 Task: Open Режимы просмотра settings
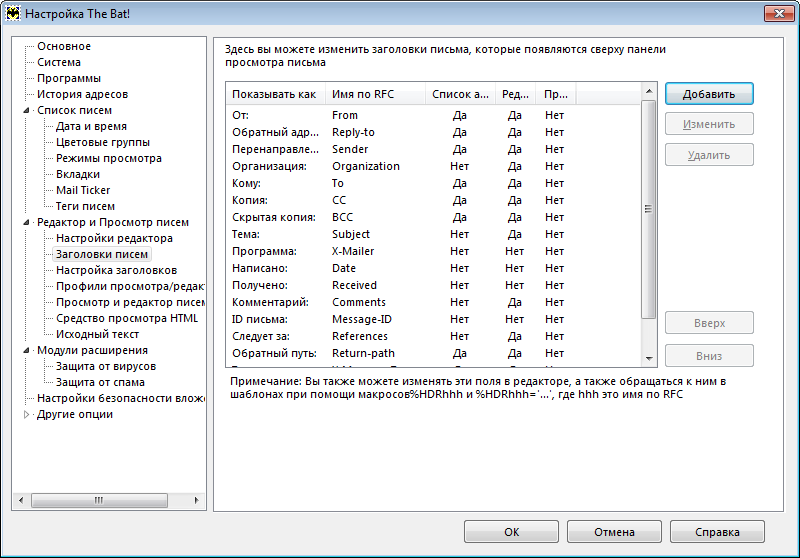109,158
